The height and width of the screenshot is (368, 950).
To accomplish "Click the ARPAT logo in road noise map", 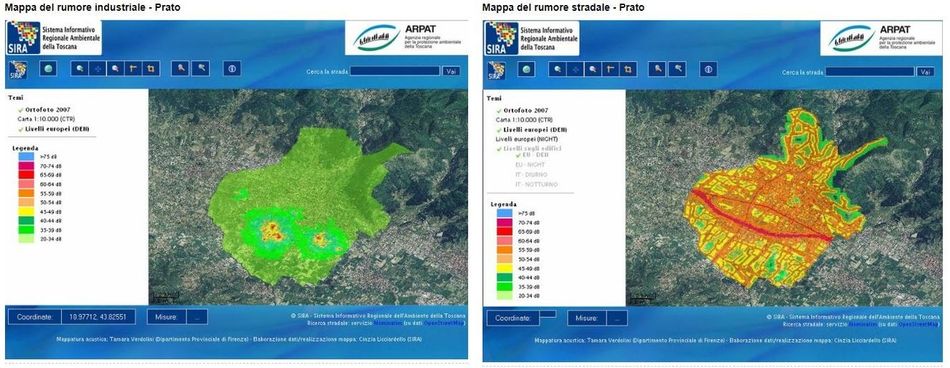I will 882,38.
